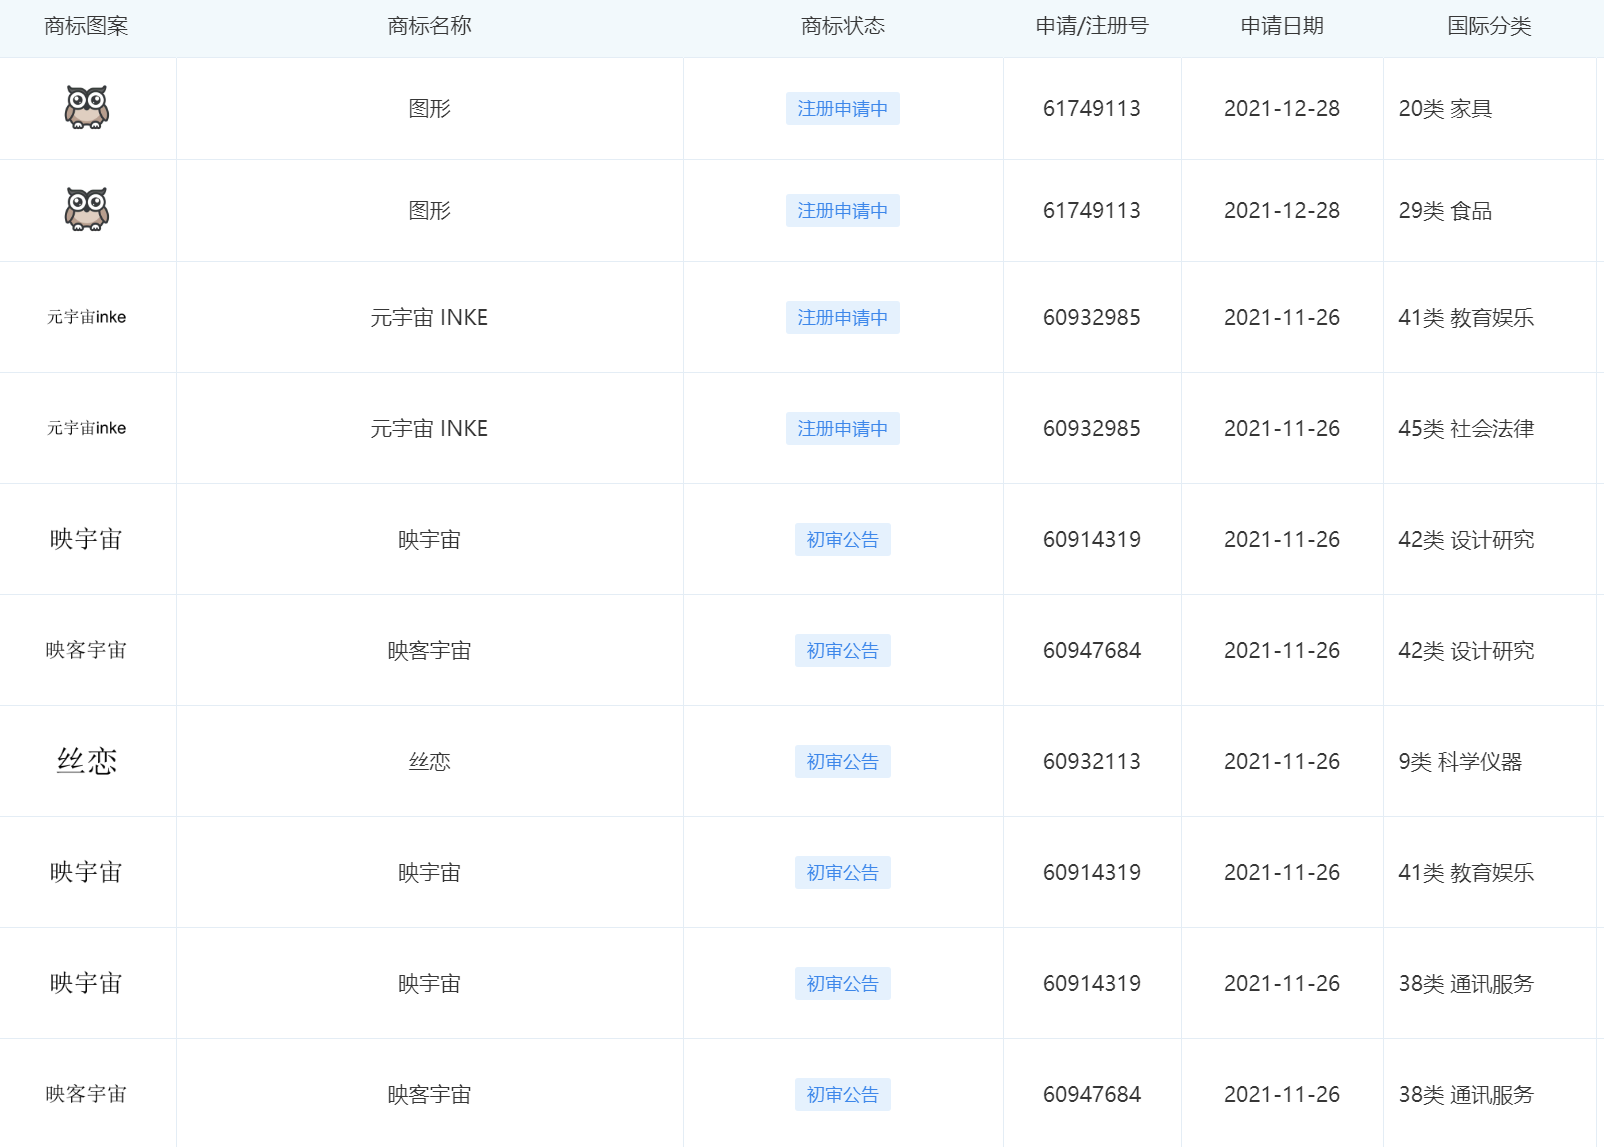This screenshot has width=1604, height=1147.
Task: Select 映宇宙 name in 38类 通讯服务 row
Action: click(x=430, y=983)
